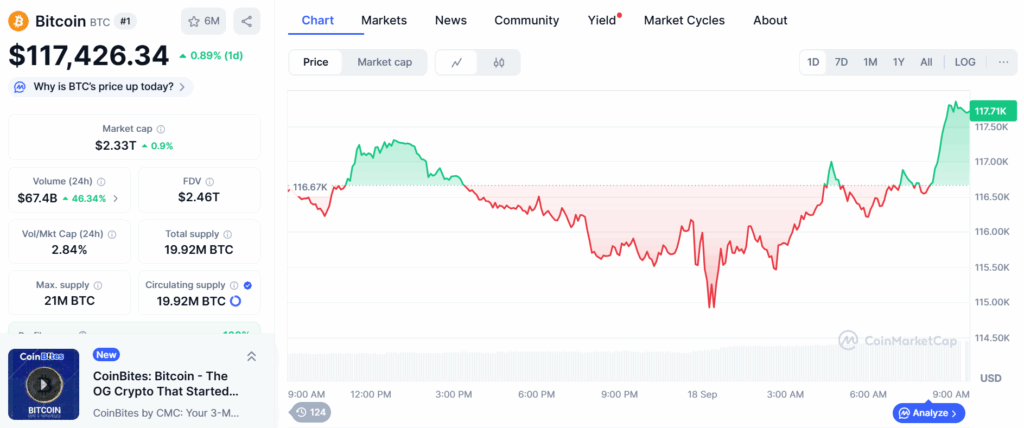This screenshot has height=428, width=1024.
Task: Set chart range to 7D
Action: click(x=841, y=62)
